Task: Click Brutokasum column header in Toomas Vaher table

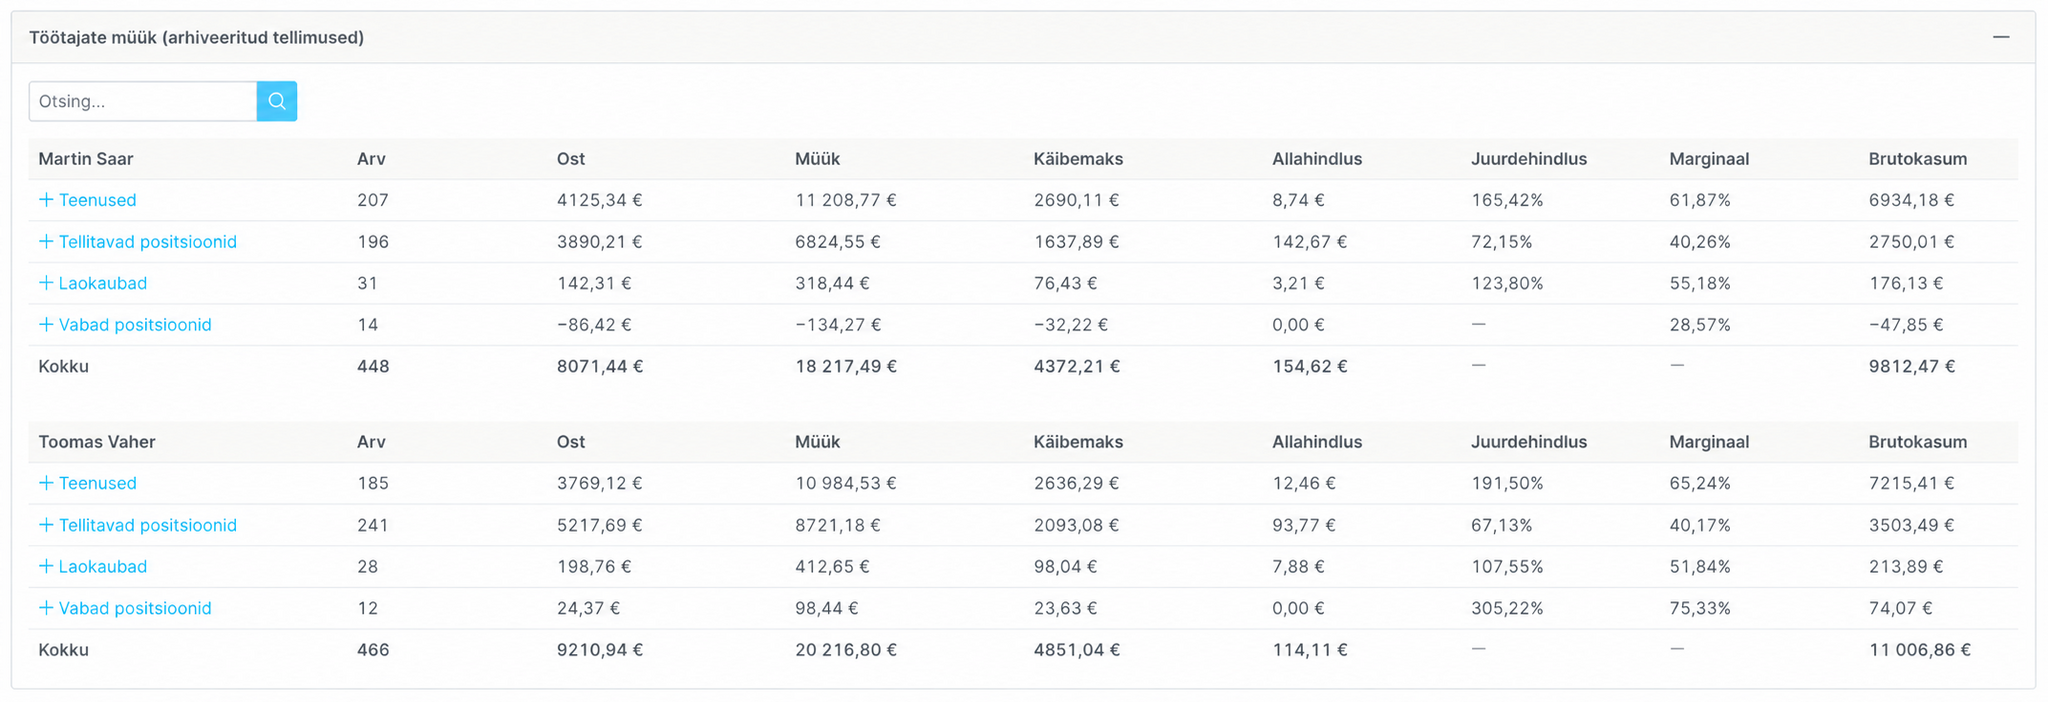Action: point(1917,442)
